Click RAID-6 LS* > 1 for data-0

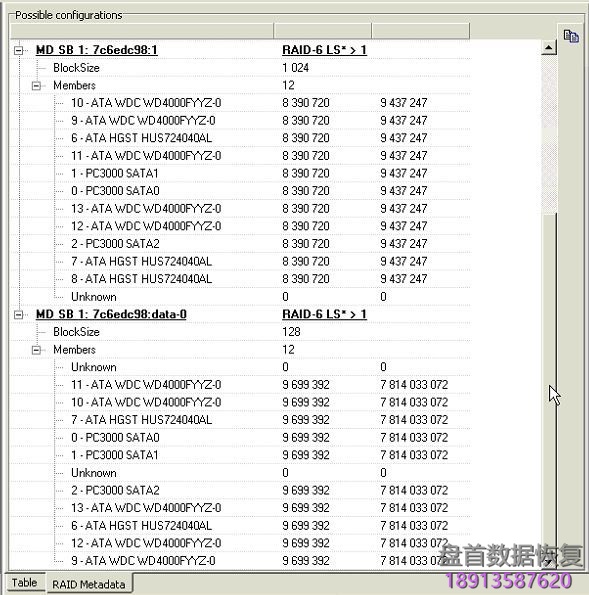pos(324,314)
